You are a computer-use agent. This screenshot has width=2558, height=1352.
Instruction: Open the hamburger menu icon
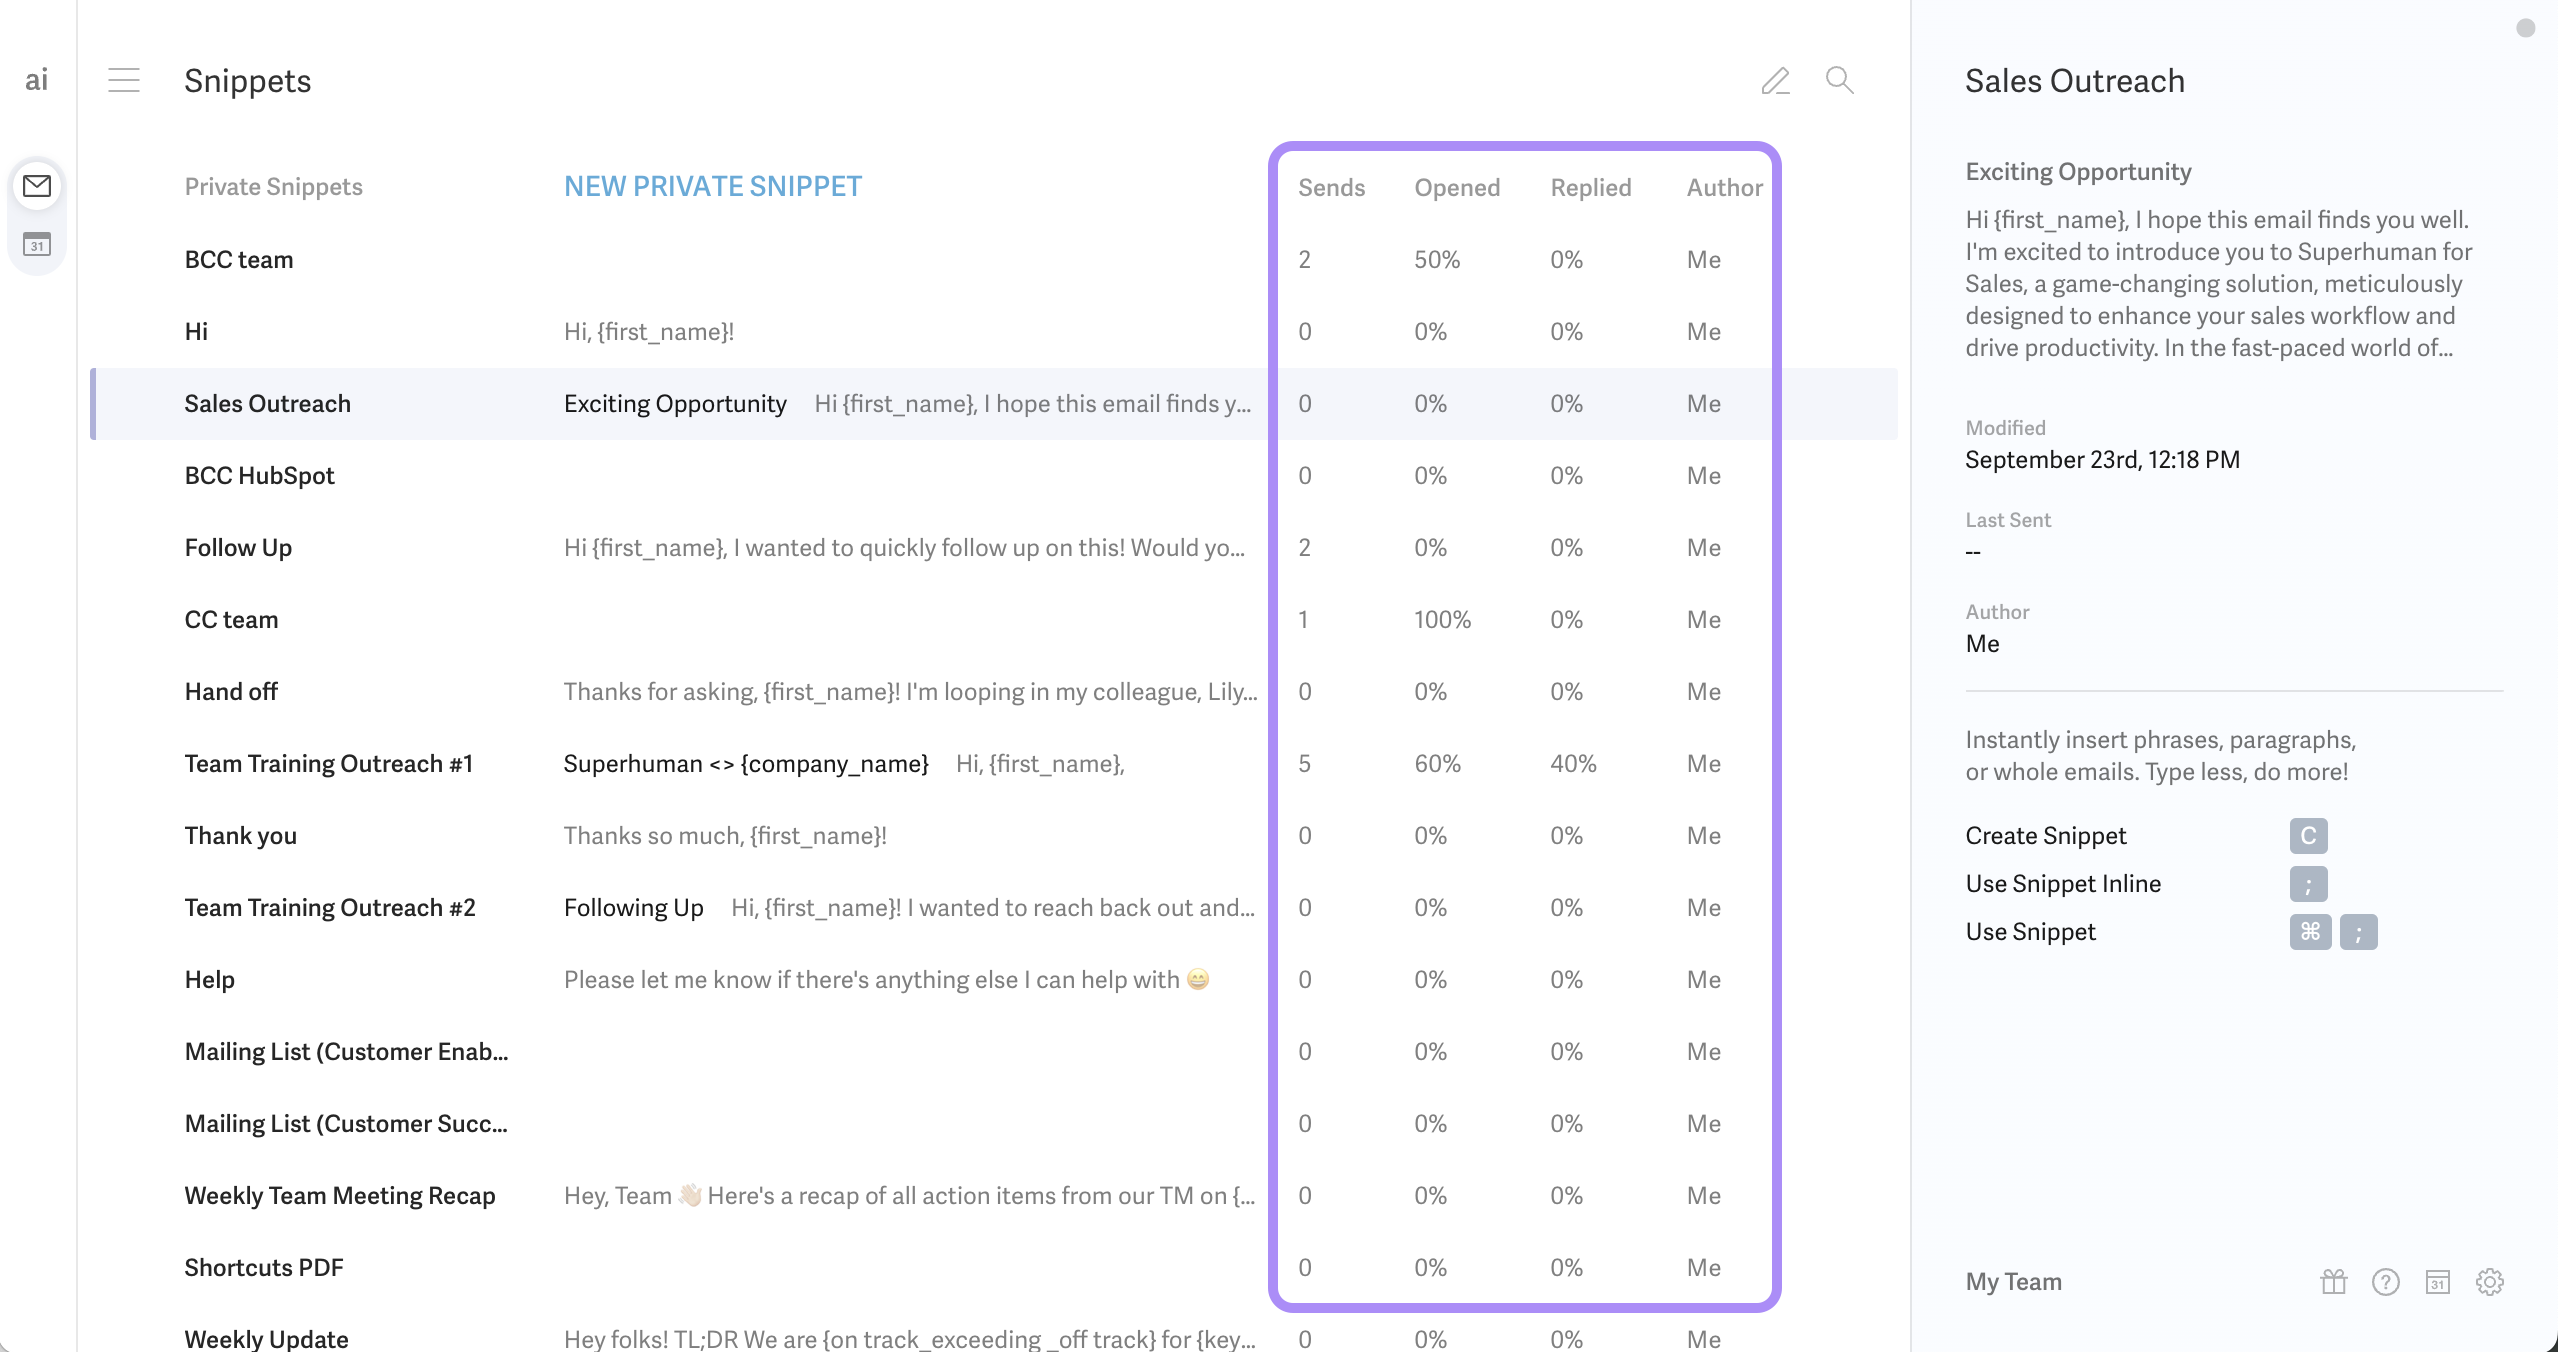pos(124,80)
